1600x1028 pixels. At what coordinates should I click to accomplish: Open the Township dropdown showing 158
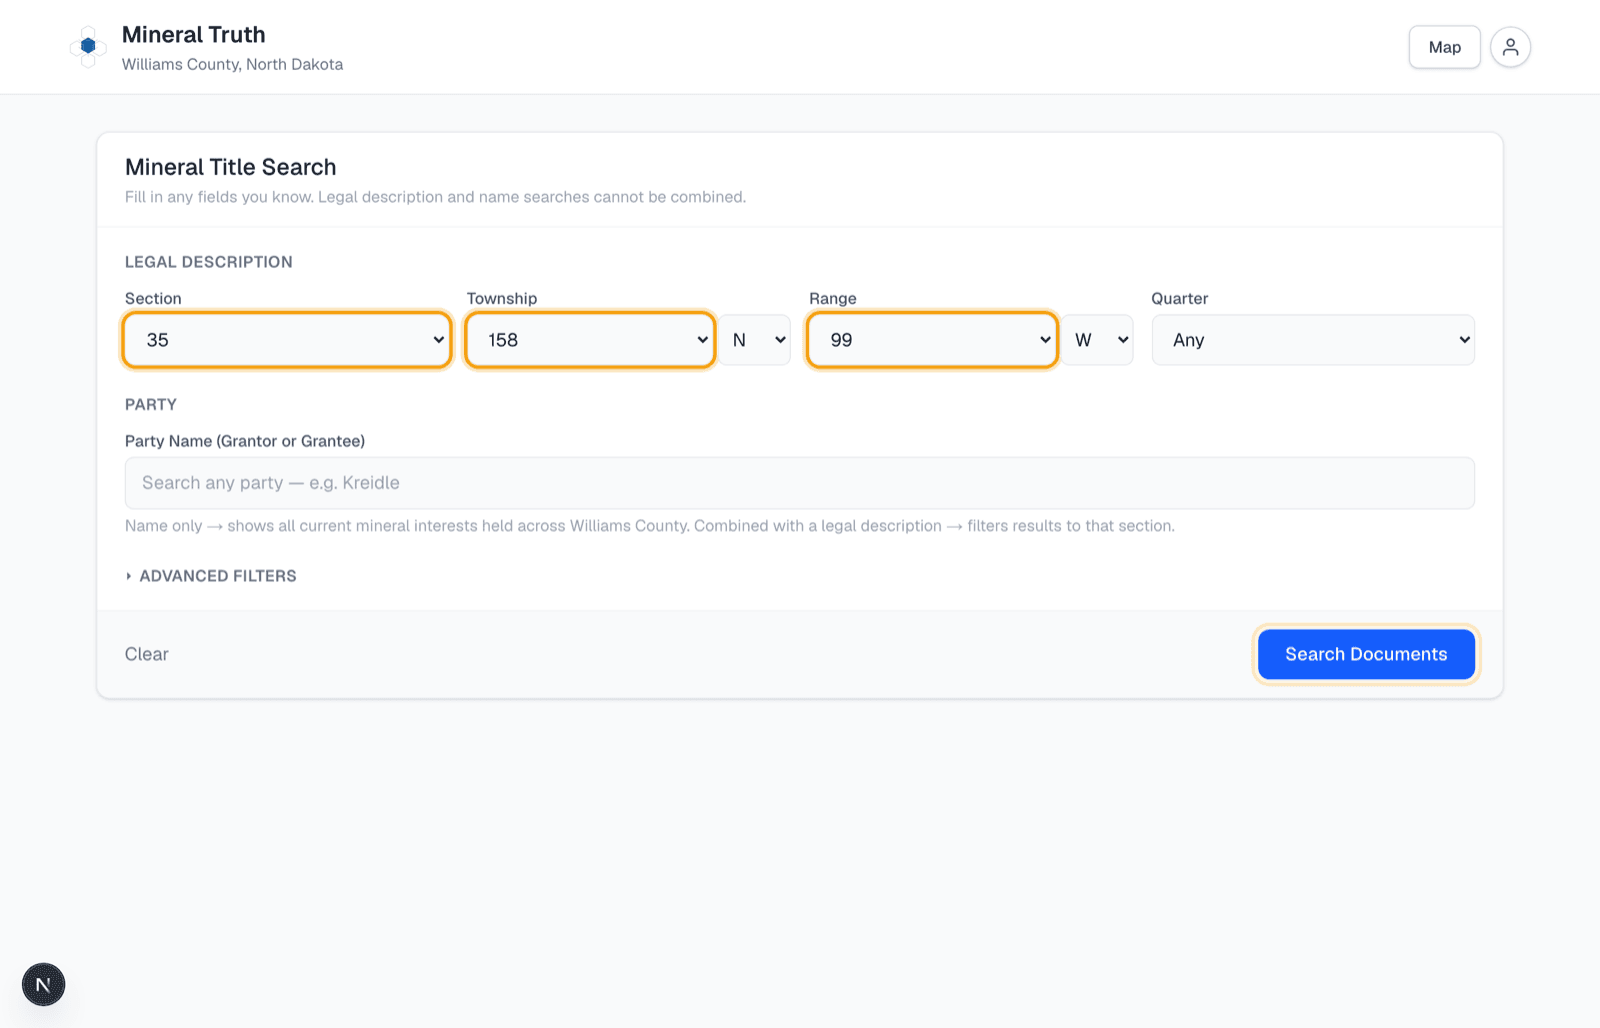[590, 340]
